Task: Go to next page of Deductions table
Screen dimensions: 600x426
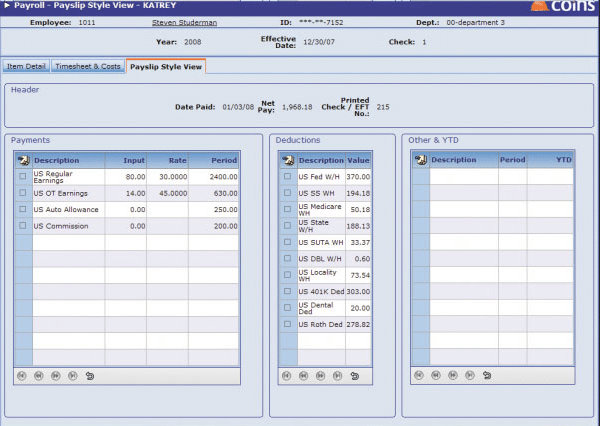Action: pyautogui.click(x=320, y=376)
